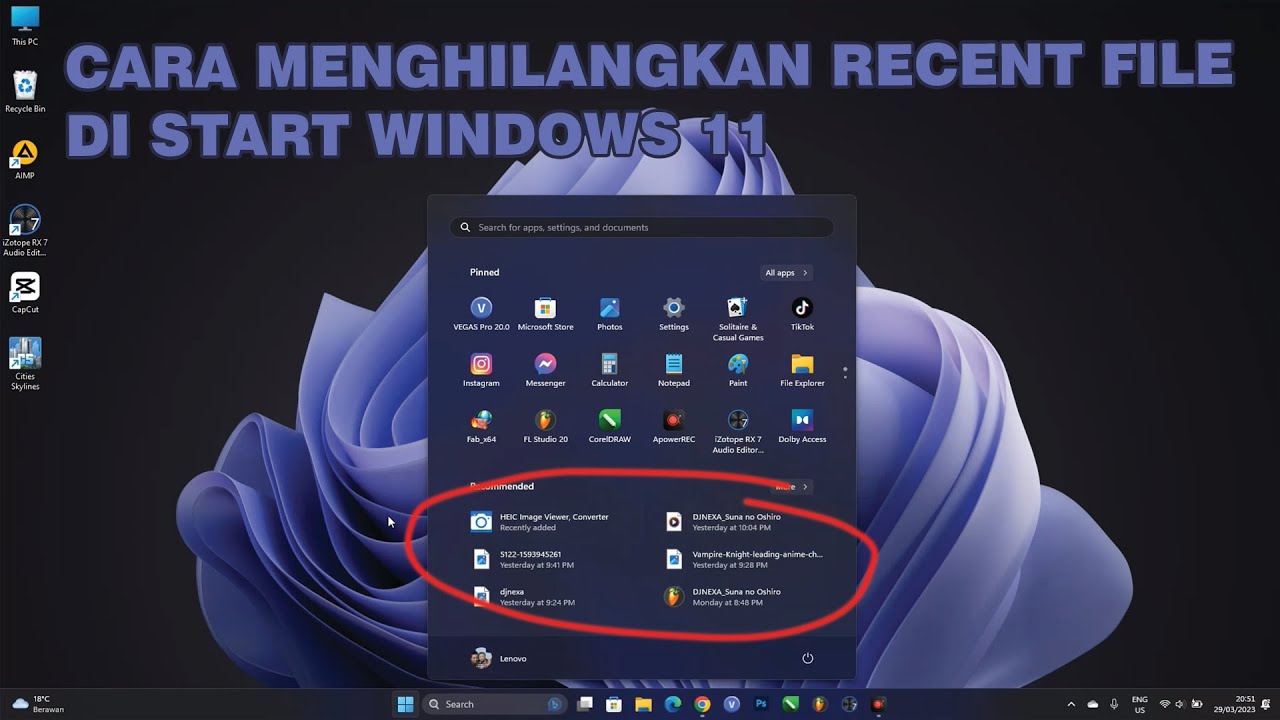1280x720 pixels.
Task: Launch Messenger from Start menu
Action: tap(545, 370)
